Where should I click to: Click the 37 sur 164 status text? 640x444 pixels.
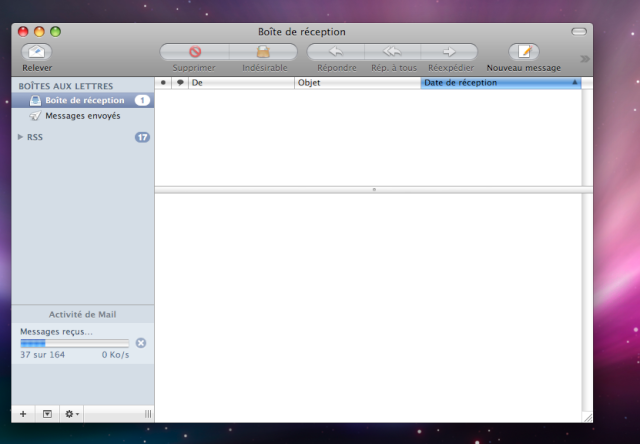[42, 355]
